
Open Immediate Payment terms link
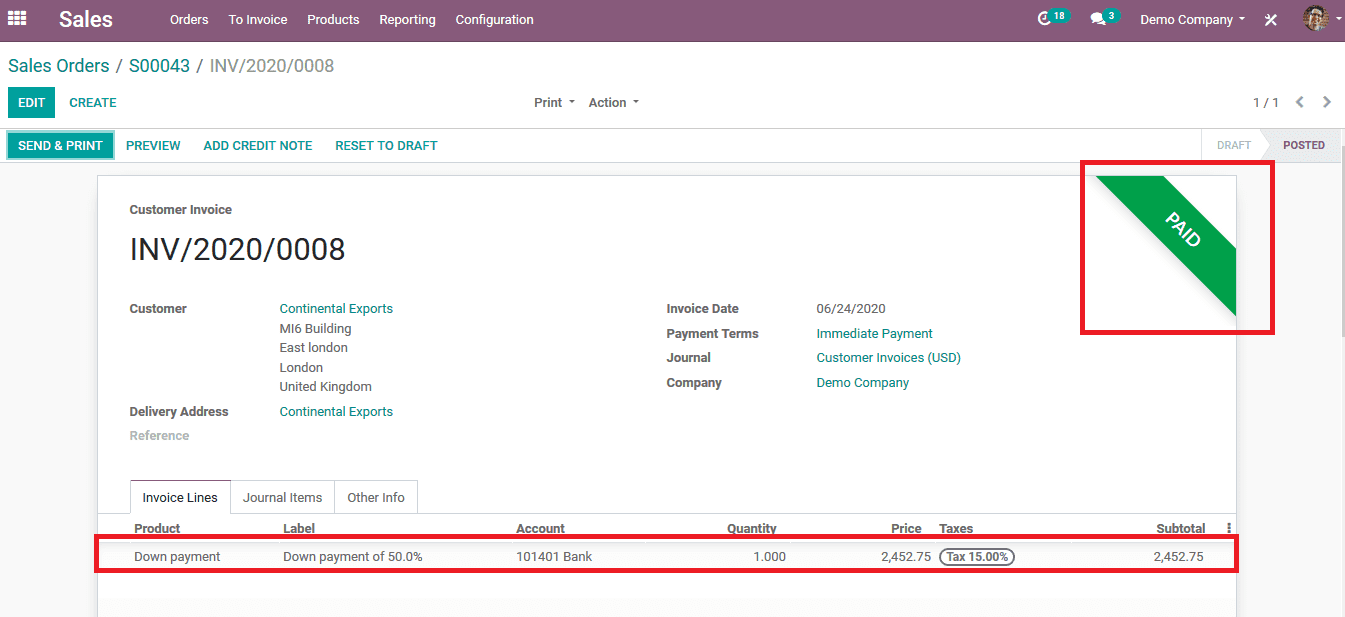pyautogui.click(x=874, y=334)
